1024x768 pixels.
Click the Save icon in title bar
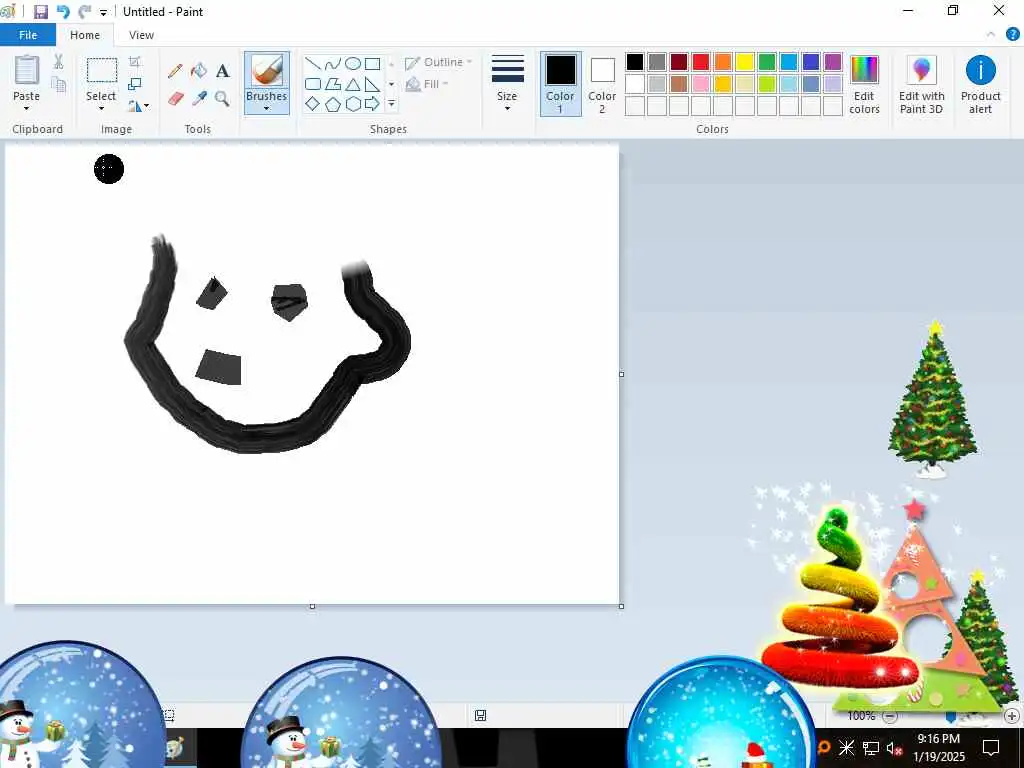tap(40, 12)
